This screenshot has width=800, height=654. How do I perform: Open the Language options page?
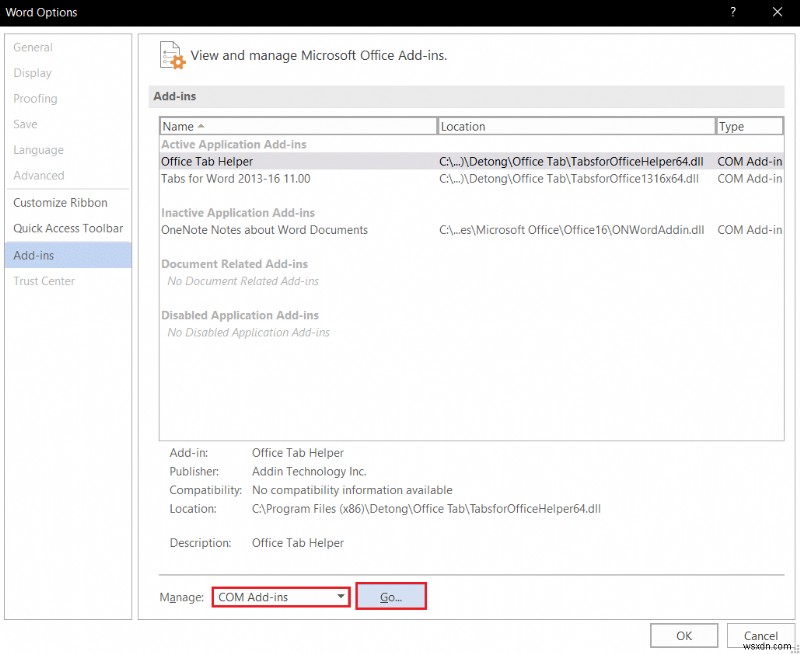pos(37,150)
